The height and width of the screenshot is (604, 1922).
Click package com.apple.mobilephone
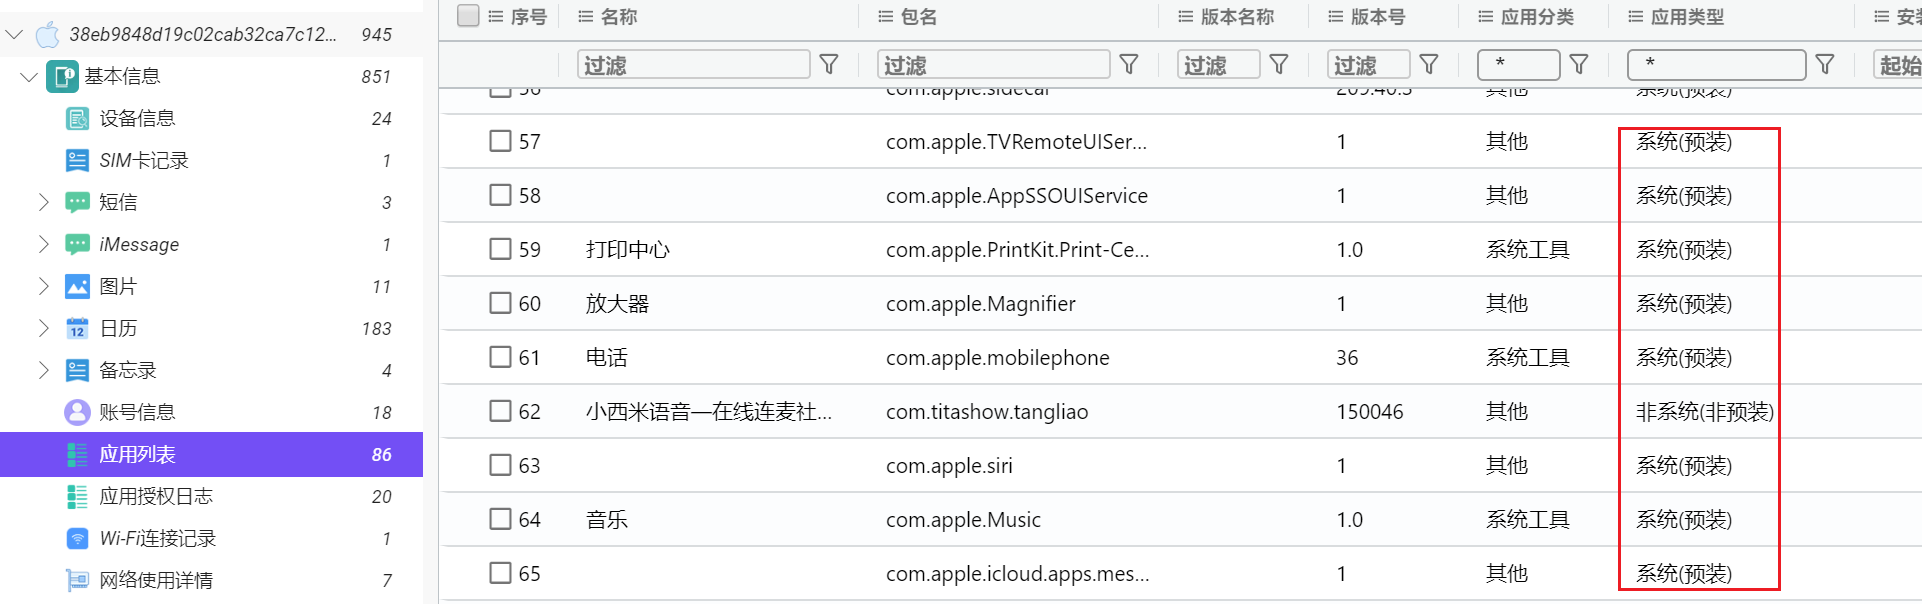point(998,358)
